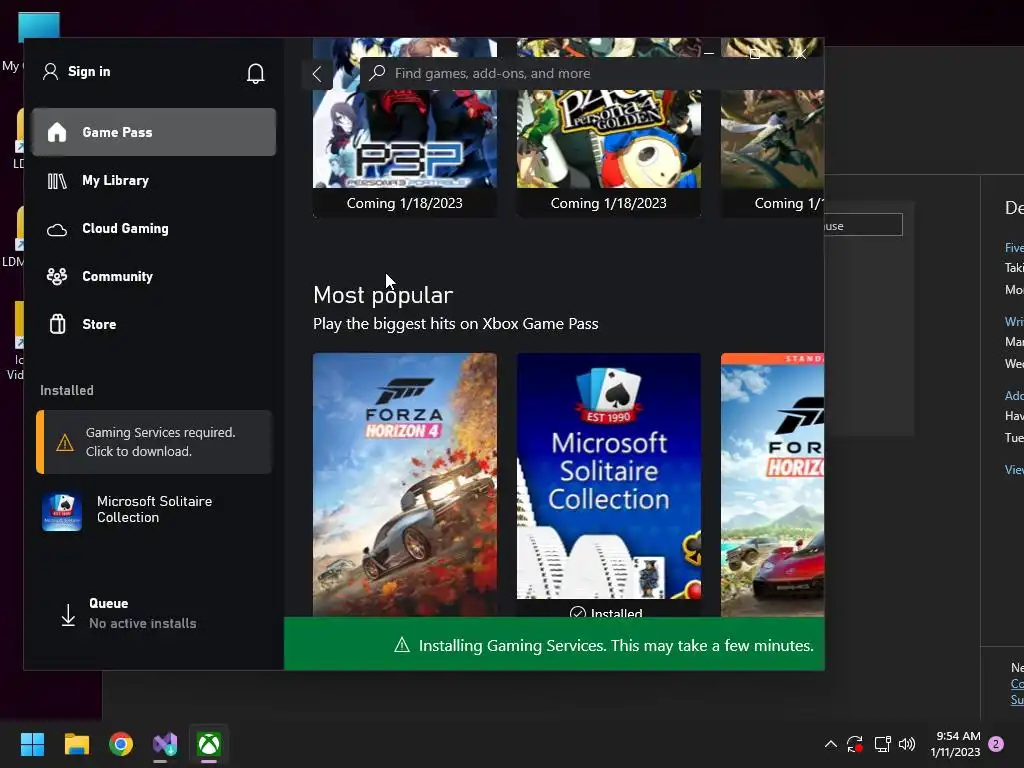This screenshot has height=768, width=1024.
Task: Click the Cloud Gaming cloud icon
Action: point(57,230)
